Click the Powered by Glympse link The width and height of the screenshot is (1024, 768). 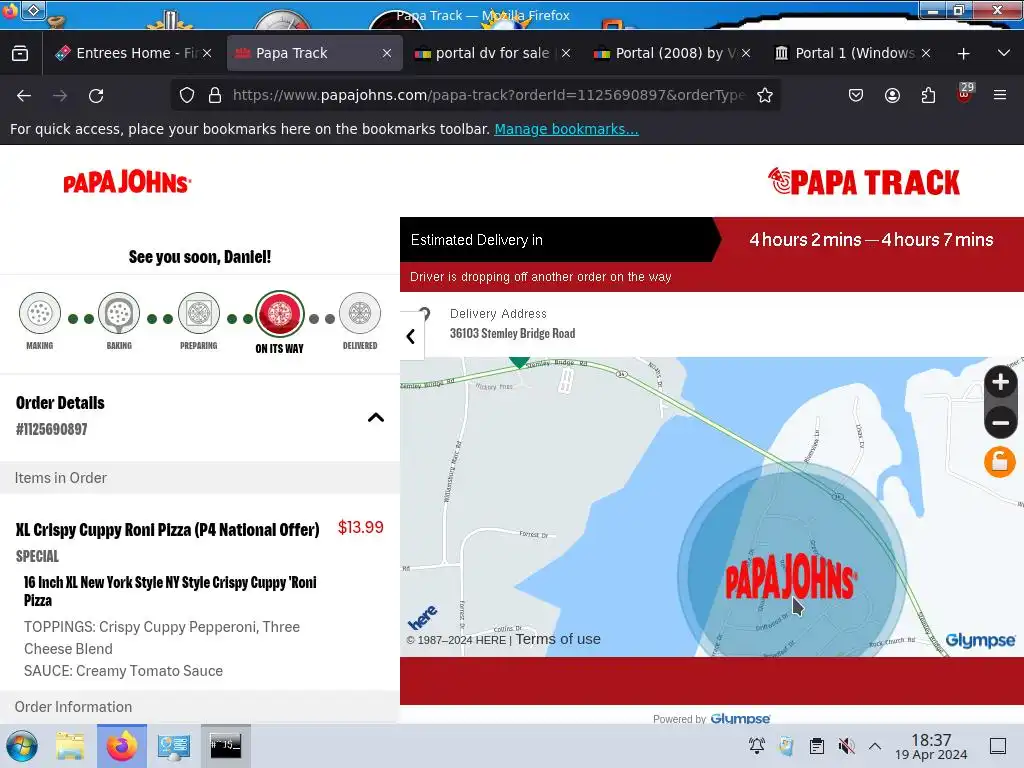pyautogui.click(x=712, y=718)
